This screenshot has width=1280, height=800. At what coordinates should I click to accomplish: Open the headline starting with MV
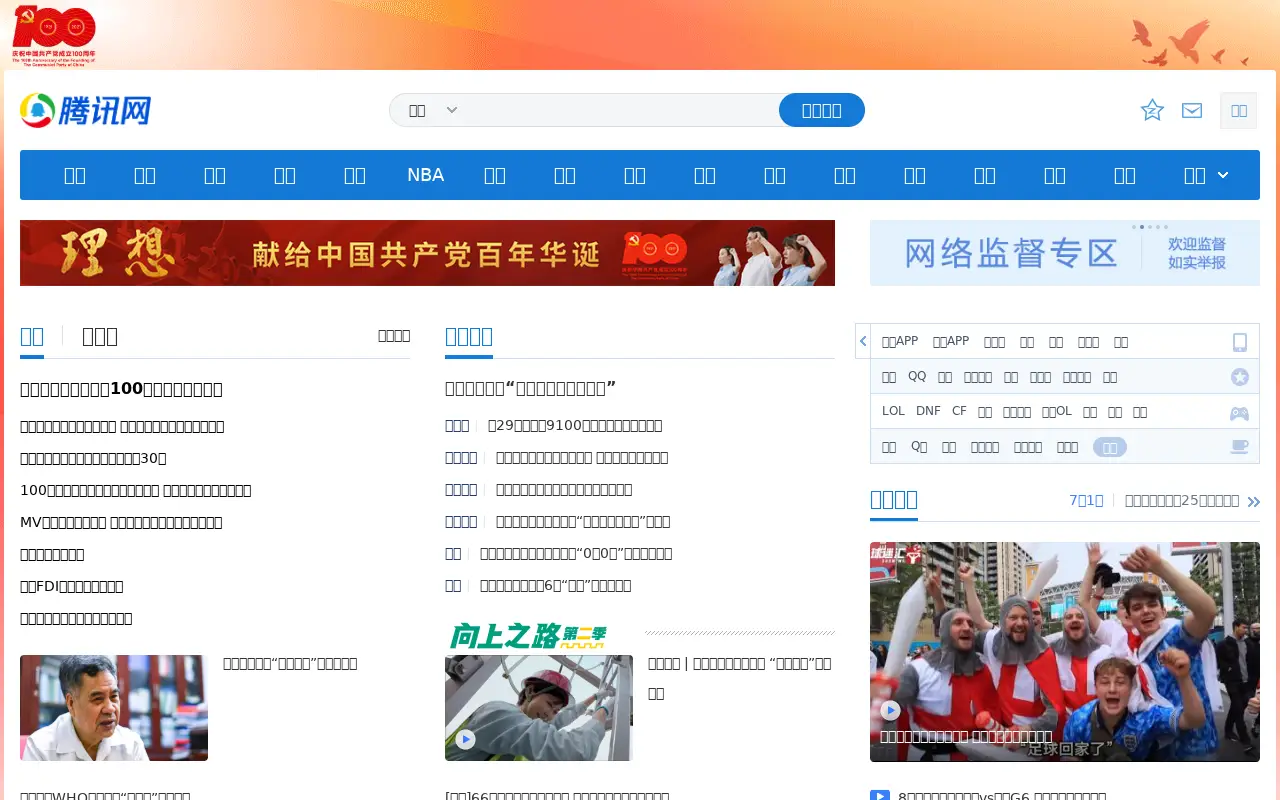121,522
